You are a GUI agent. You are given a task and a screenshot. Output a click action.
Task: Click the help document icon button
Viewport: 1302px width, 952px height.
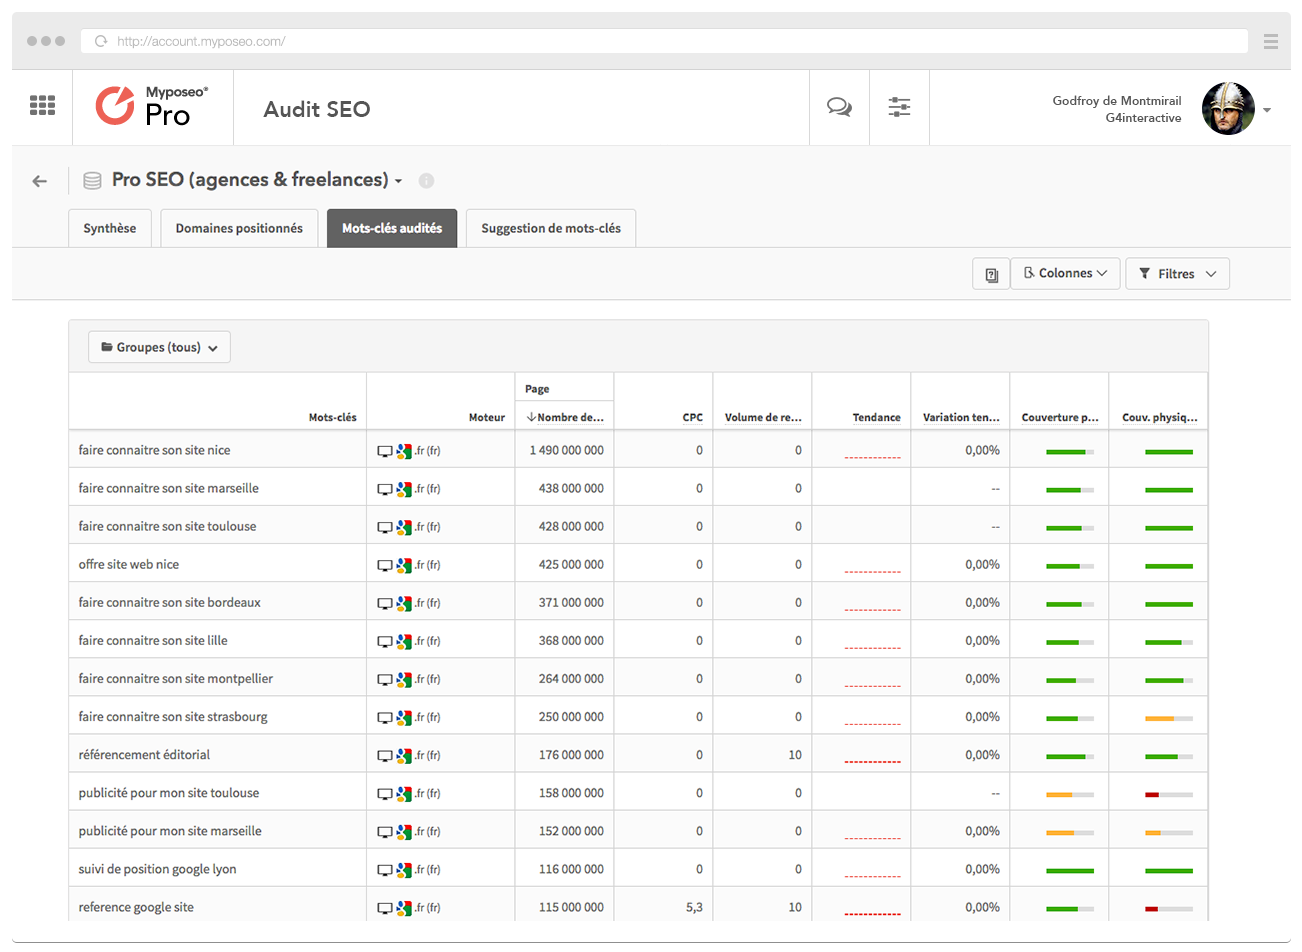click(991, 274)
